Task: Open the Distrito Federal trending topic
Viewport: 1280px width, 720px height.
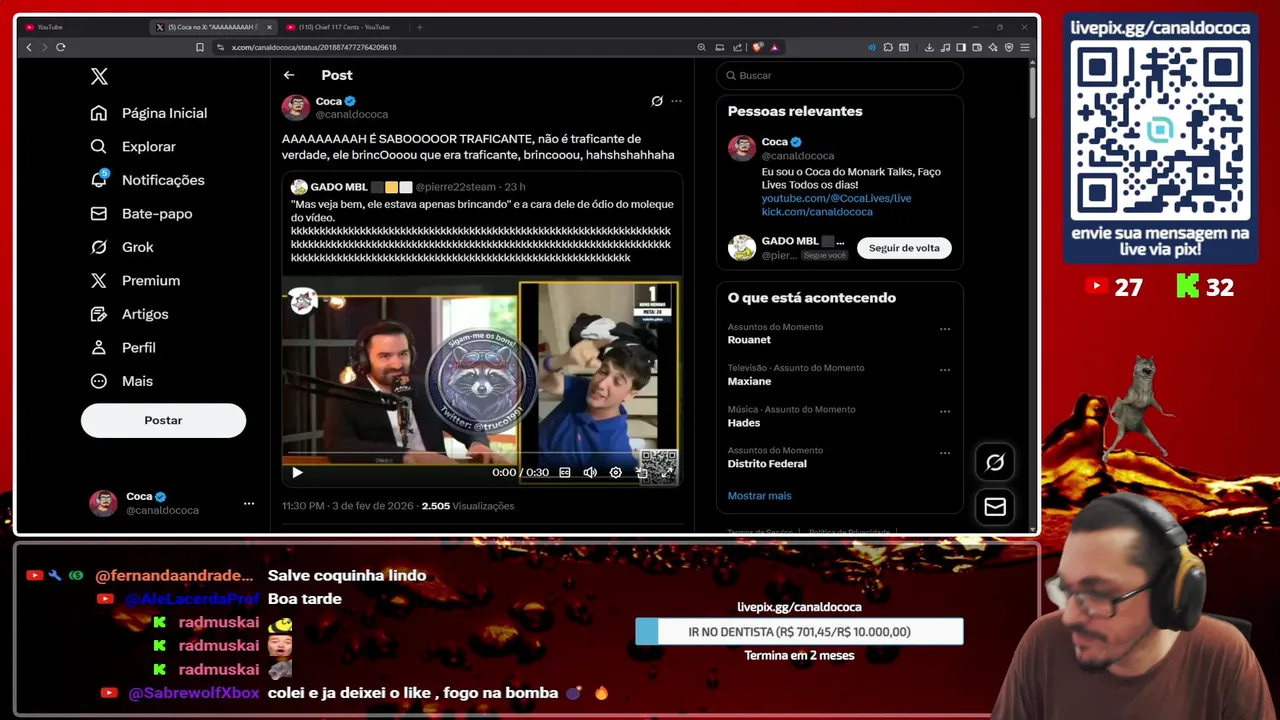Action: pos(767,464)
